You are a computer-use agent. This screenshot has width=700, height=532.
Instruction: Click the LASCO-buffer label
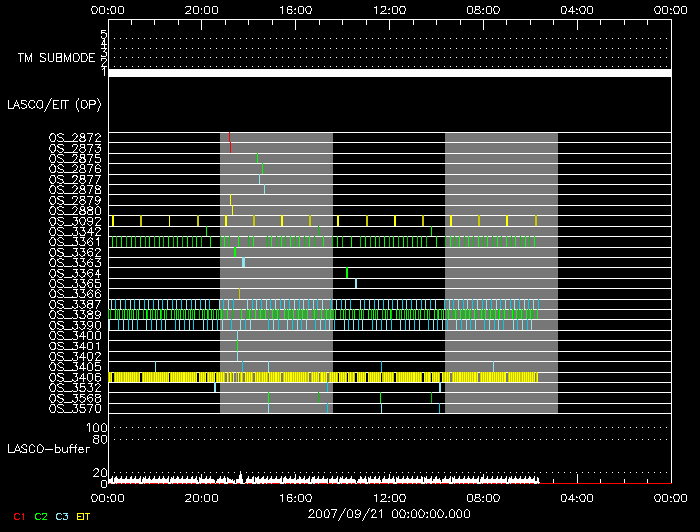(x=49, y=449)
